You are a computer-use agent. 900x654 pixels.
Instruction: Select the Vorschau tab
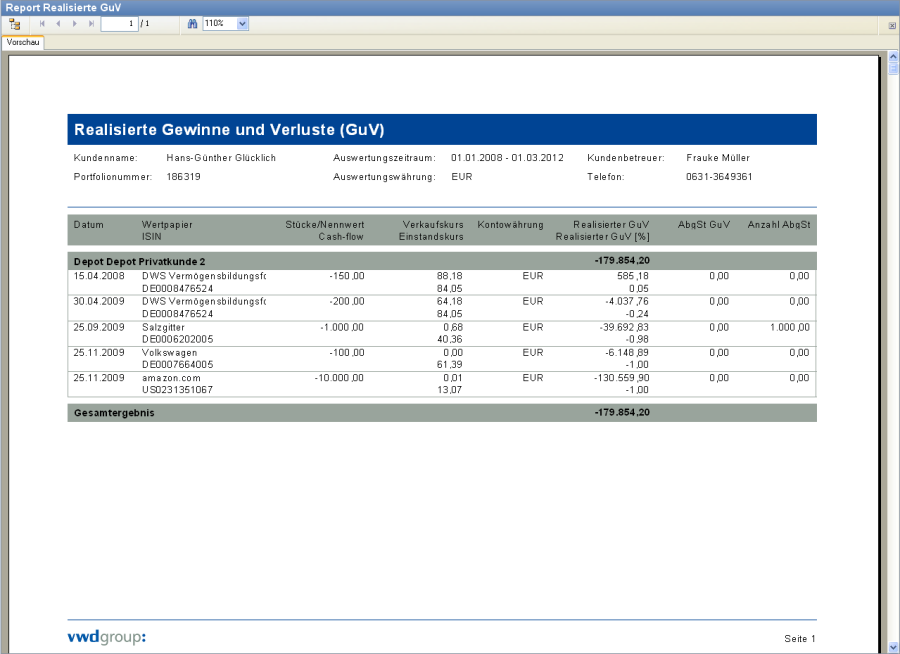(x=22, y=43)
